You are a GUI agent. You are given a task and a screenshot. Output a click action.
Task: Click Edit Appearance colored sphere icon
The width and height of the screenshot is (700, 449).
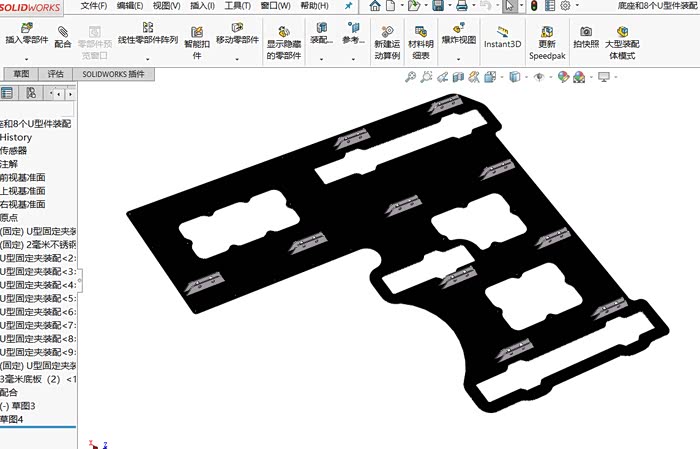point(563,77)
